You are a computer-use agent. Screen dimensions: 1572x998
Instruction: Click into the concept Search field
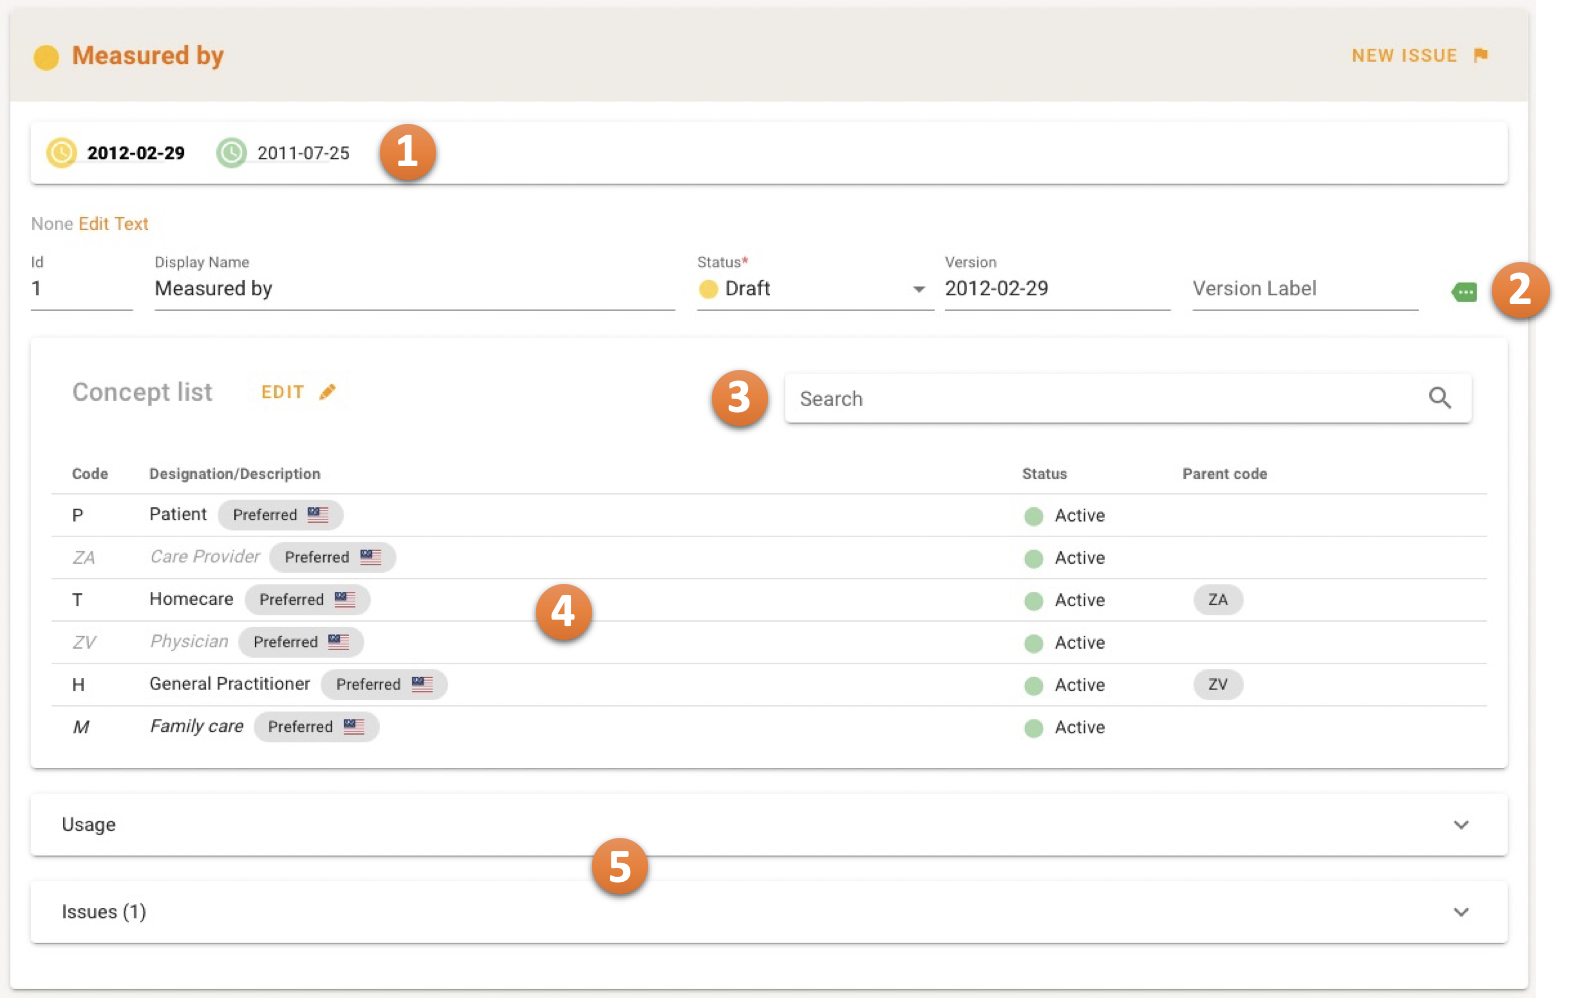[1100, 399]
